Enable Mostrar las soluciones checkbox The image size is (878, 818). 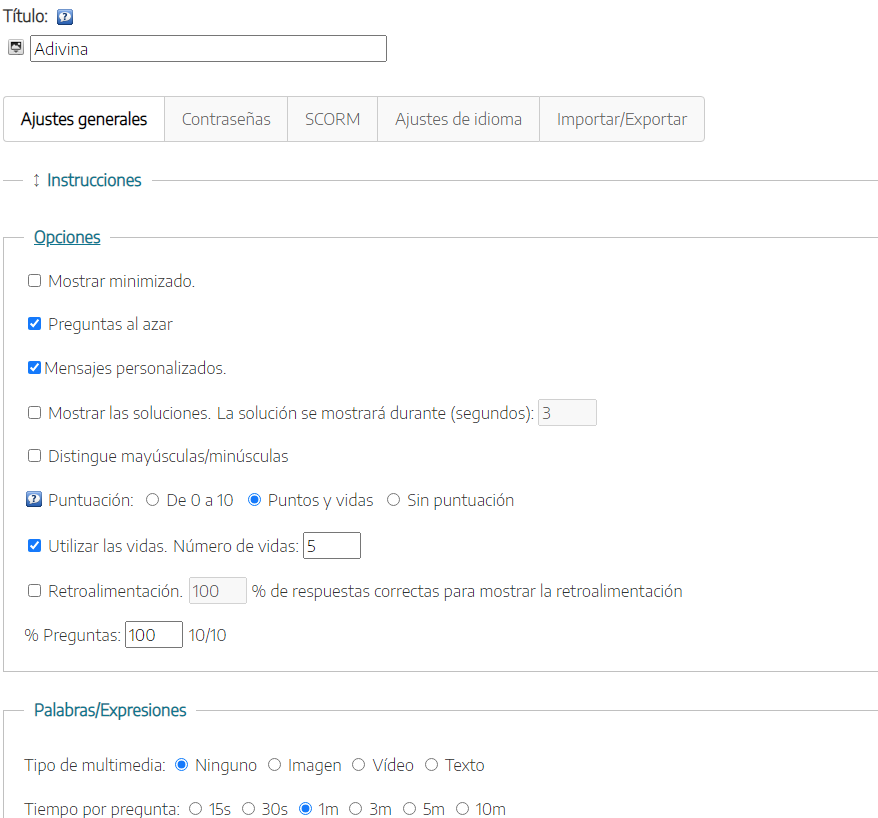click(35, 413)
